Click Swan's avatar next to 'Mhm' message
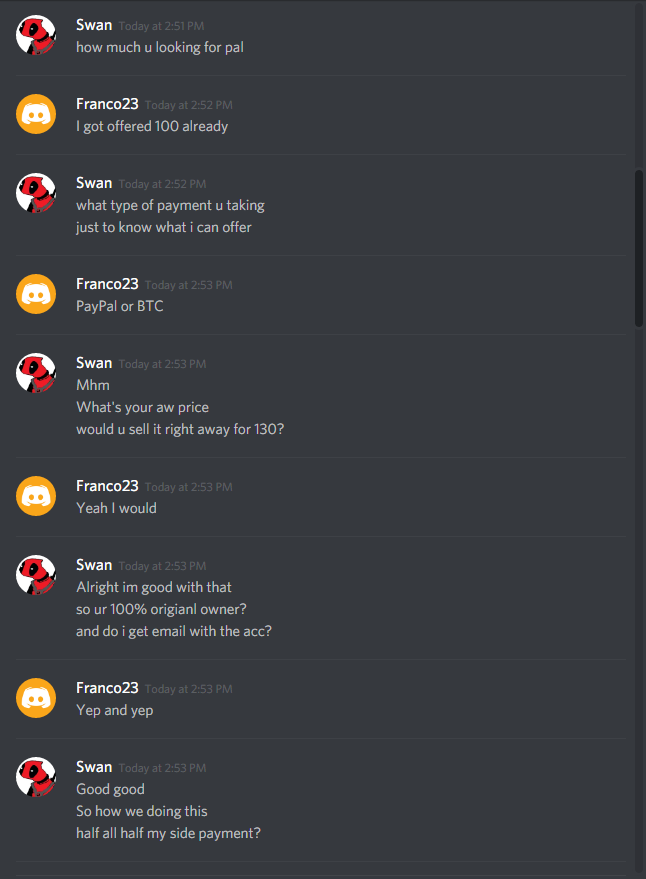Viewport: 646px width, 879px height. pos(36,373)
